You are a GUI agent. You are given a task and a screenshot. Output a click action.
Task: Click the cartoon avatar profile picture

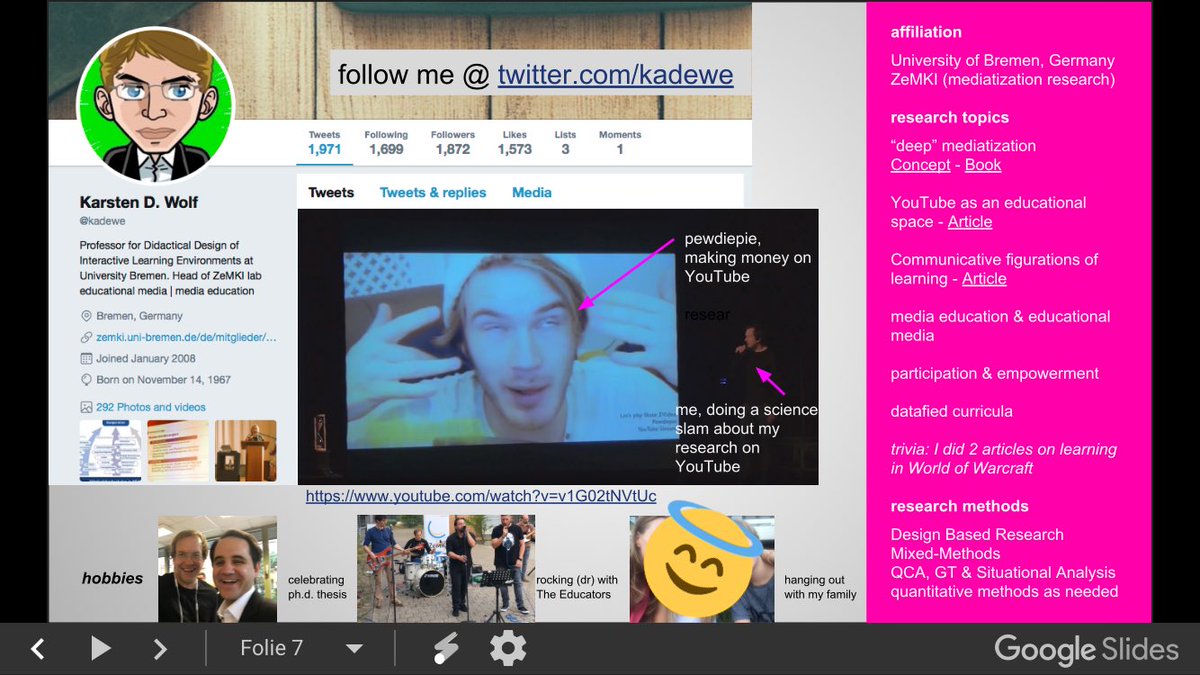point(155,106)
